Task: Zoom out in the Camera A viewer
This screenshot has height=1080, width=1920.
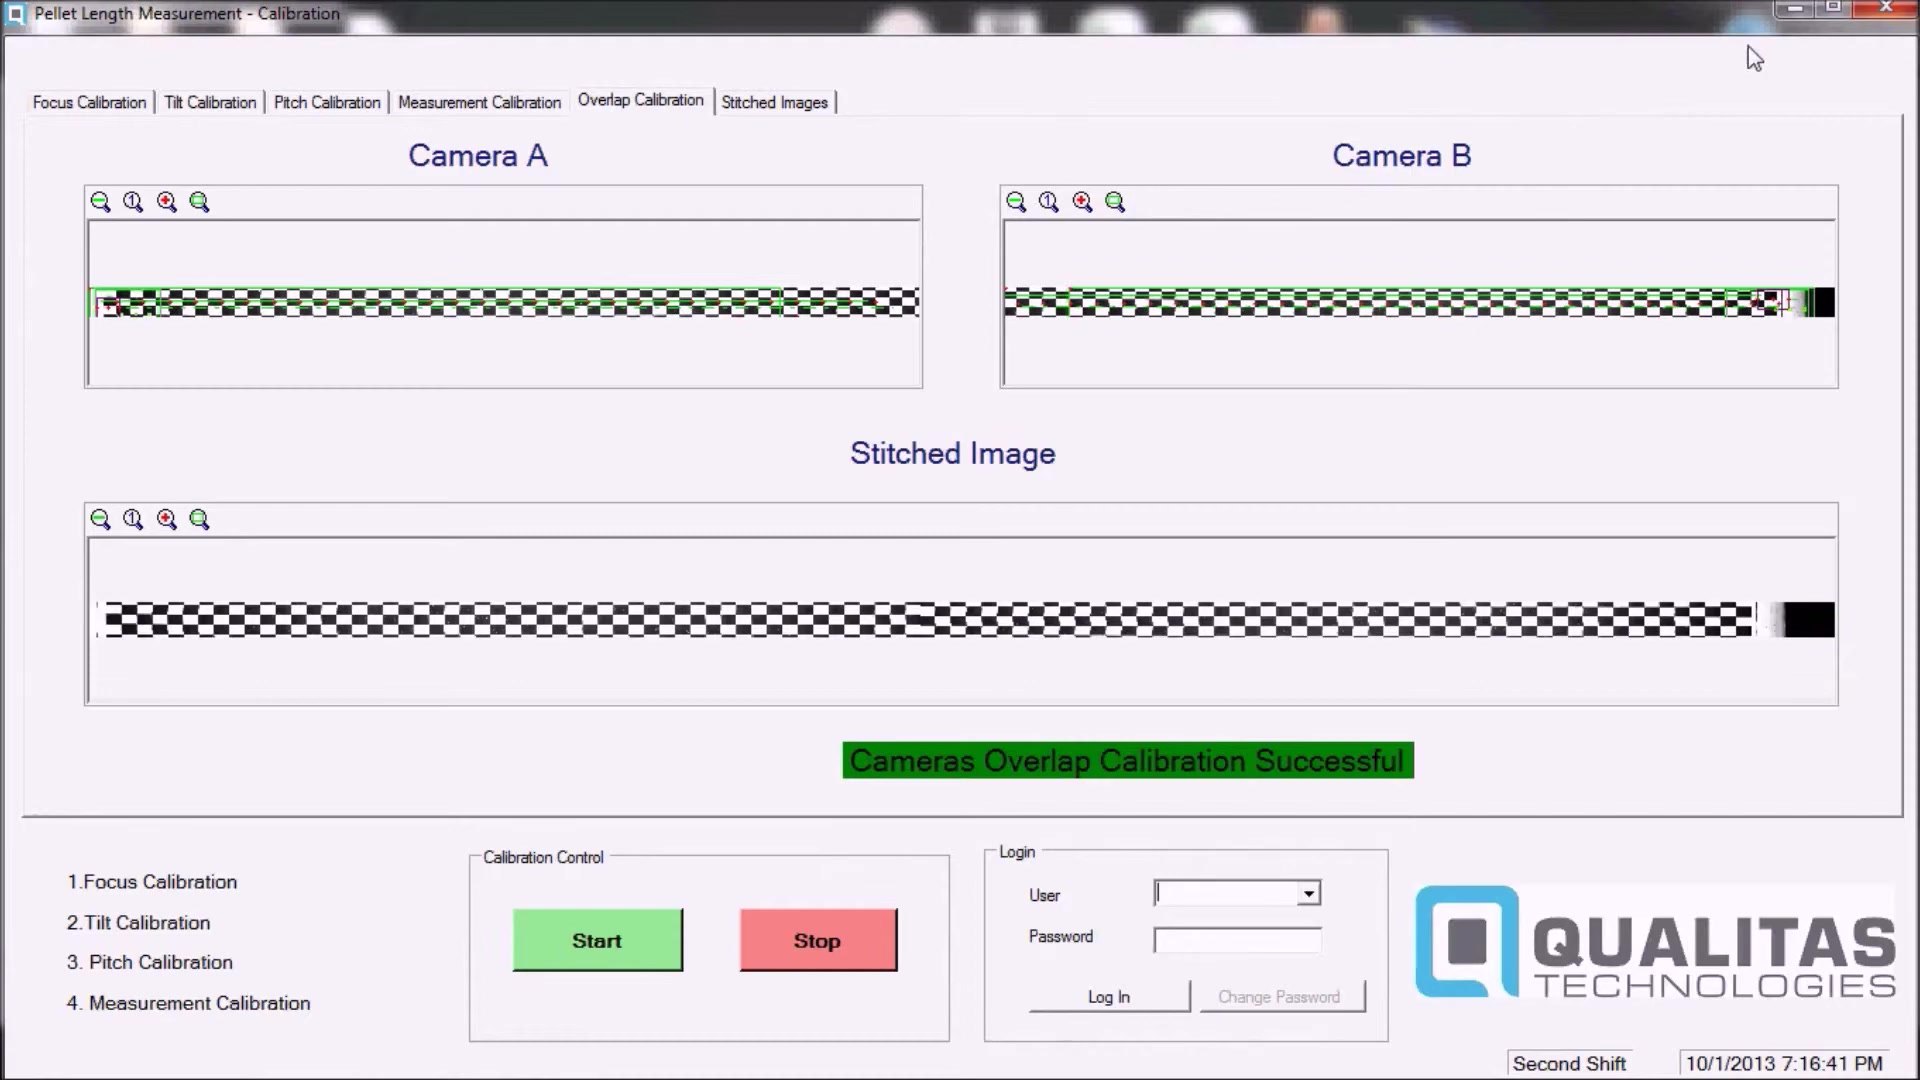Action: [x=100, y=202]
